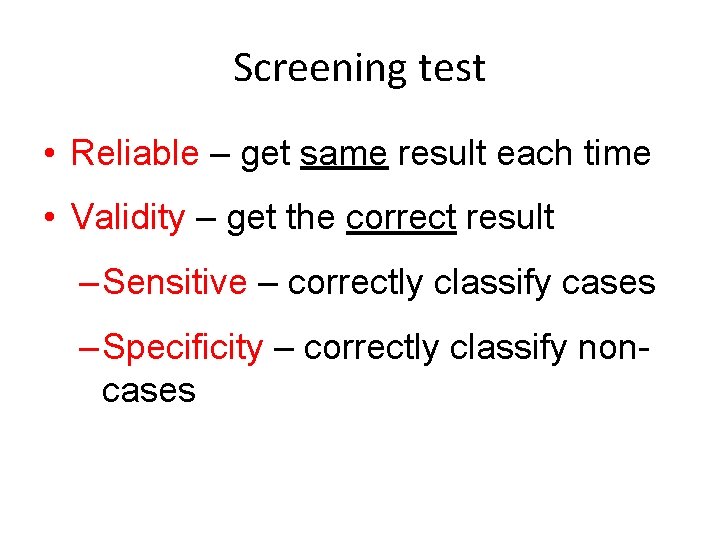This screenshot has height=540, width=720.
Task: Click the bullet point before "Validity"
Action: point(49,219)
